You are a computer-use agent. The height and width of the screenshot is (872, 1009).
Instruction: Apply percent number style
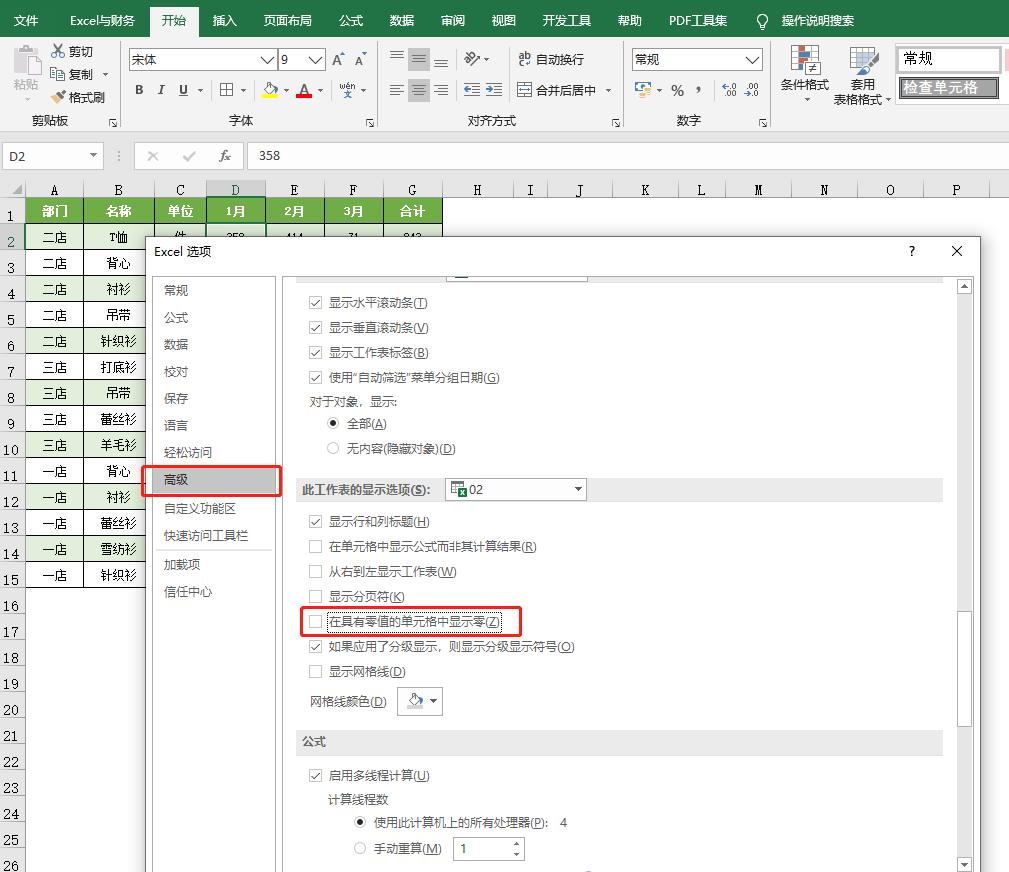coord(676,89)
